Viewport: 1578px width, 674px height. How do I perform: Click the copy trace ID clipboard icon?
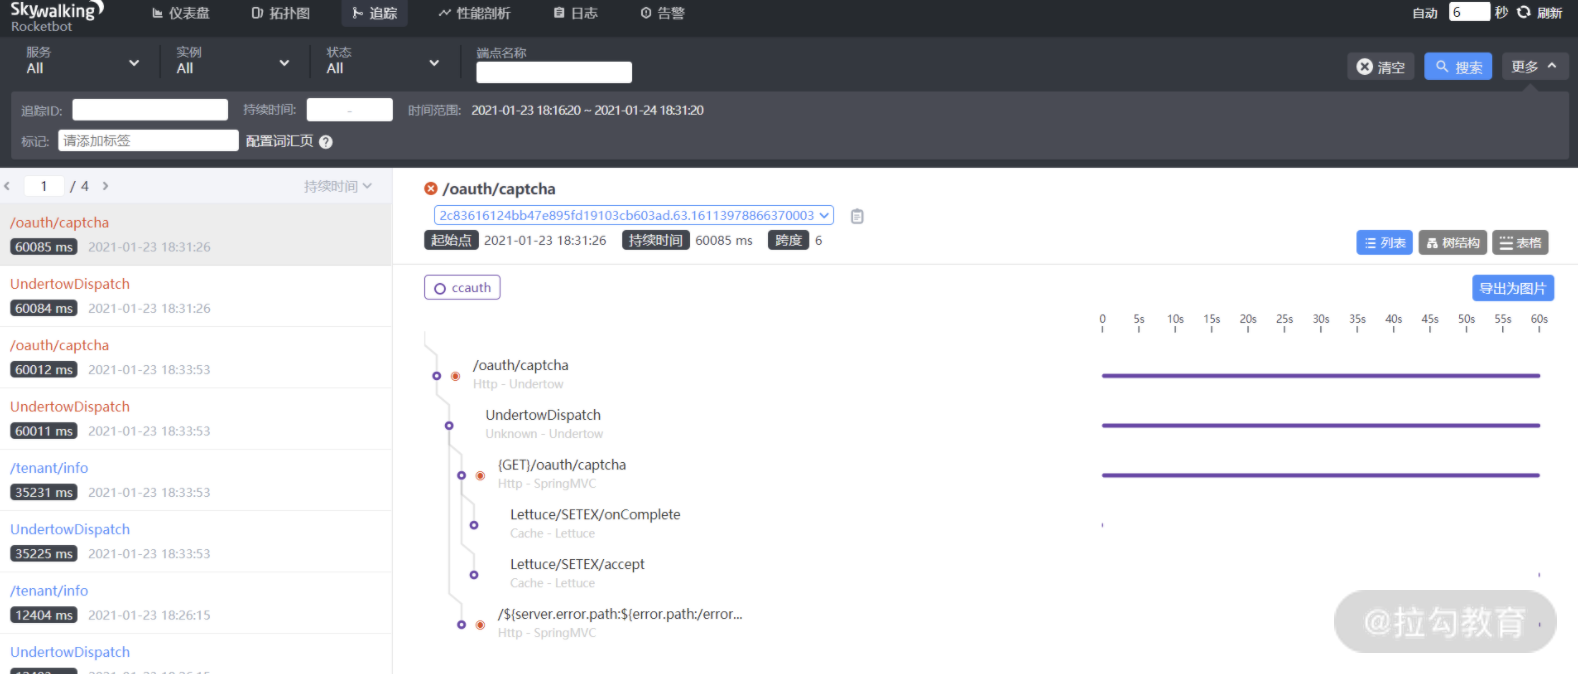point(856,216)
